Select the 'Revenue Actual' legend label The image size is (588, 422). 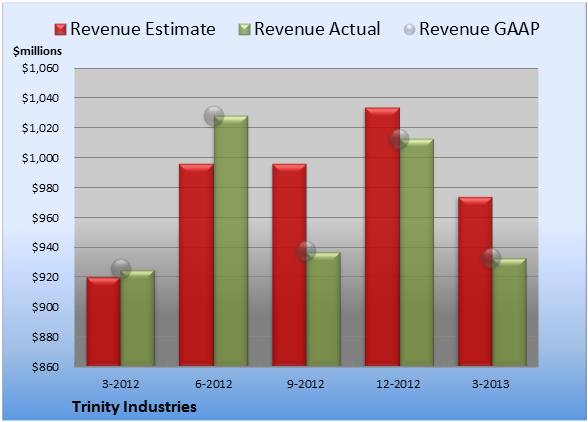click(317, 29)
